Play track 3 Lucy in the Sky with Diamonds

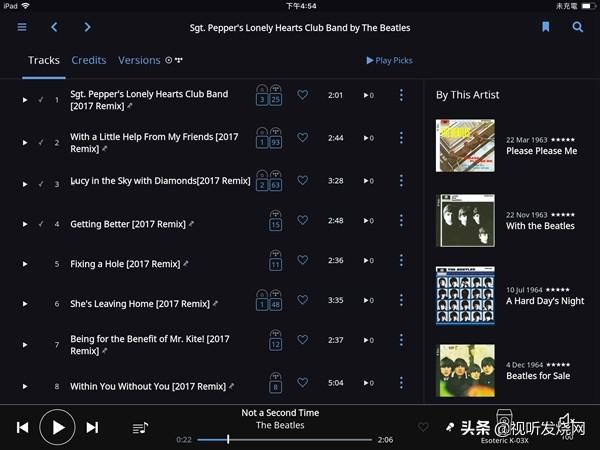25,184
